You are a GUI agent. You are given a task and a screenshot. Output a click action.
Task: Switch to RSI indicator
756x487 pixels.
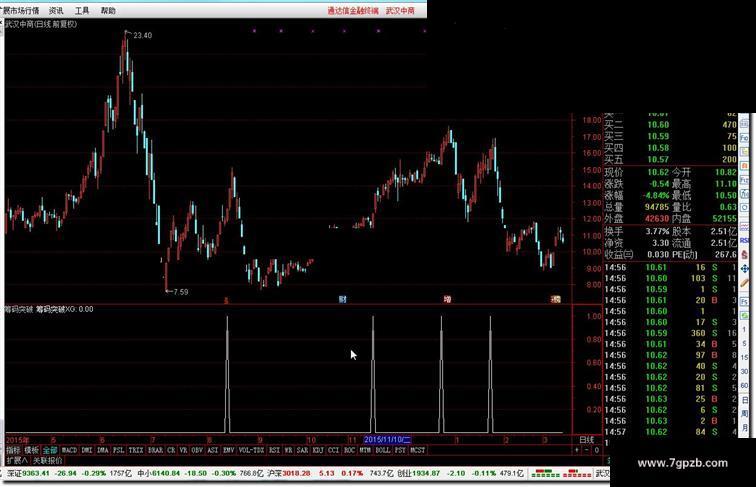pos(274,450)
